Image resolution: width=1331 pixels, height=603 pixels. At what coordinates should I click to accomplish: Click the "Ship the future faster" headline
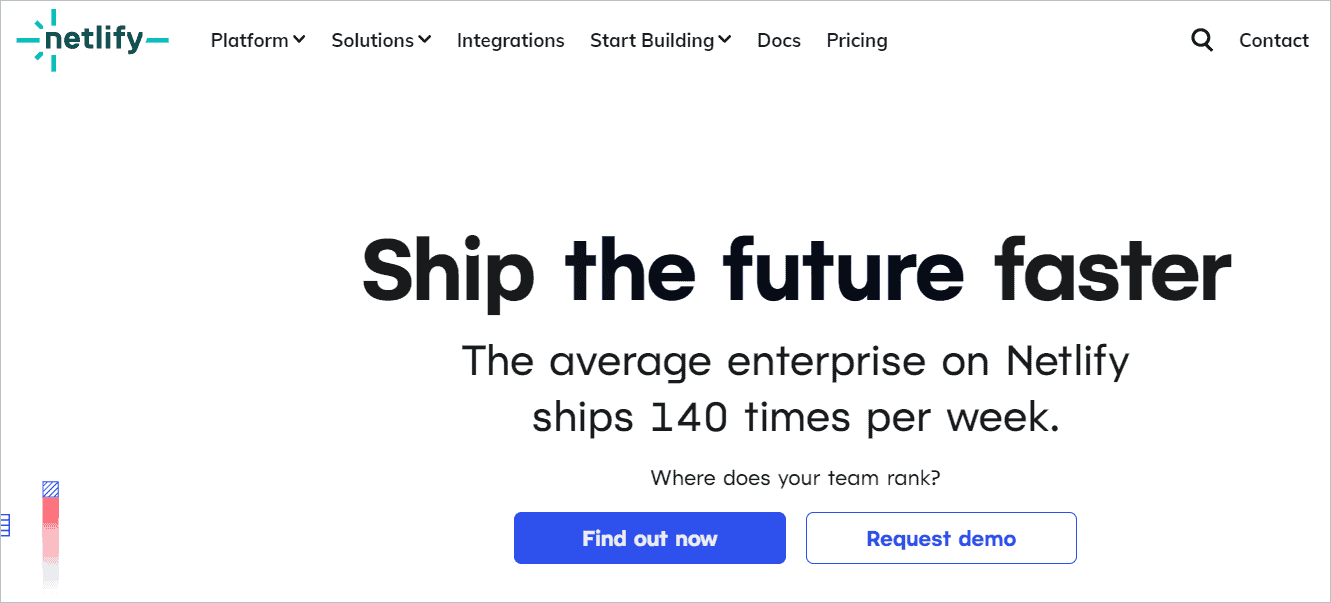[x=795, y=270]
